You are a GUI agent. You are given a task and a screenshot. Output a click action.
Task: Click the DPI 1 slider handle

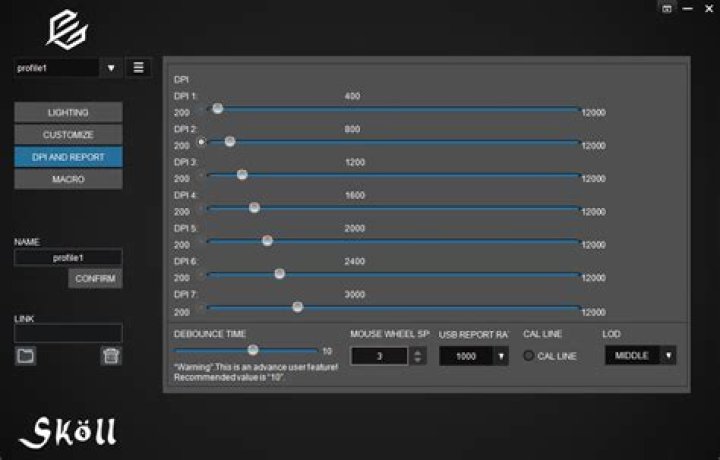tap(218, 108)
